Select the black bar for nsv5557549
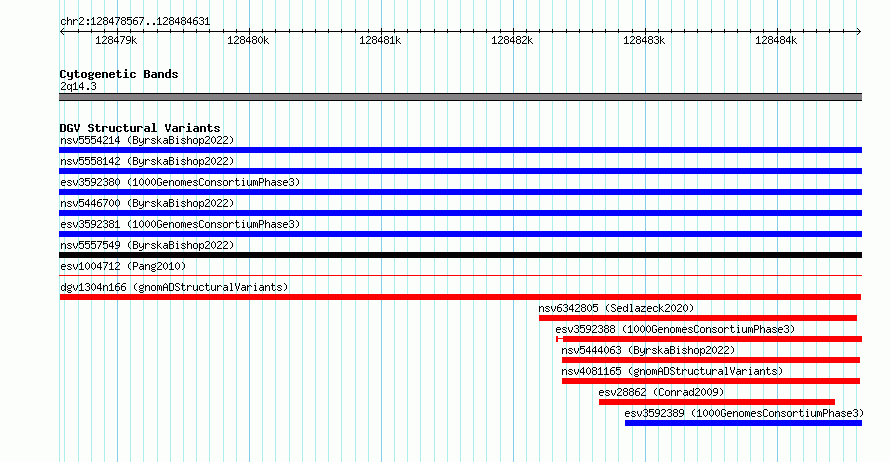890x462 pixels. point(460,255)
